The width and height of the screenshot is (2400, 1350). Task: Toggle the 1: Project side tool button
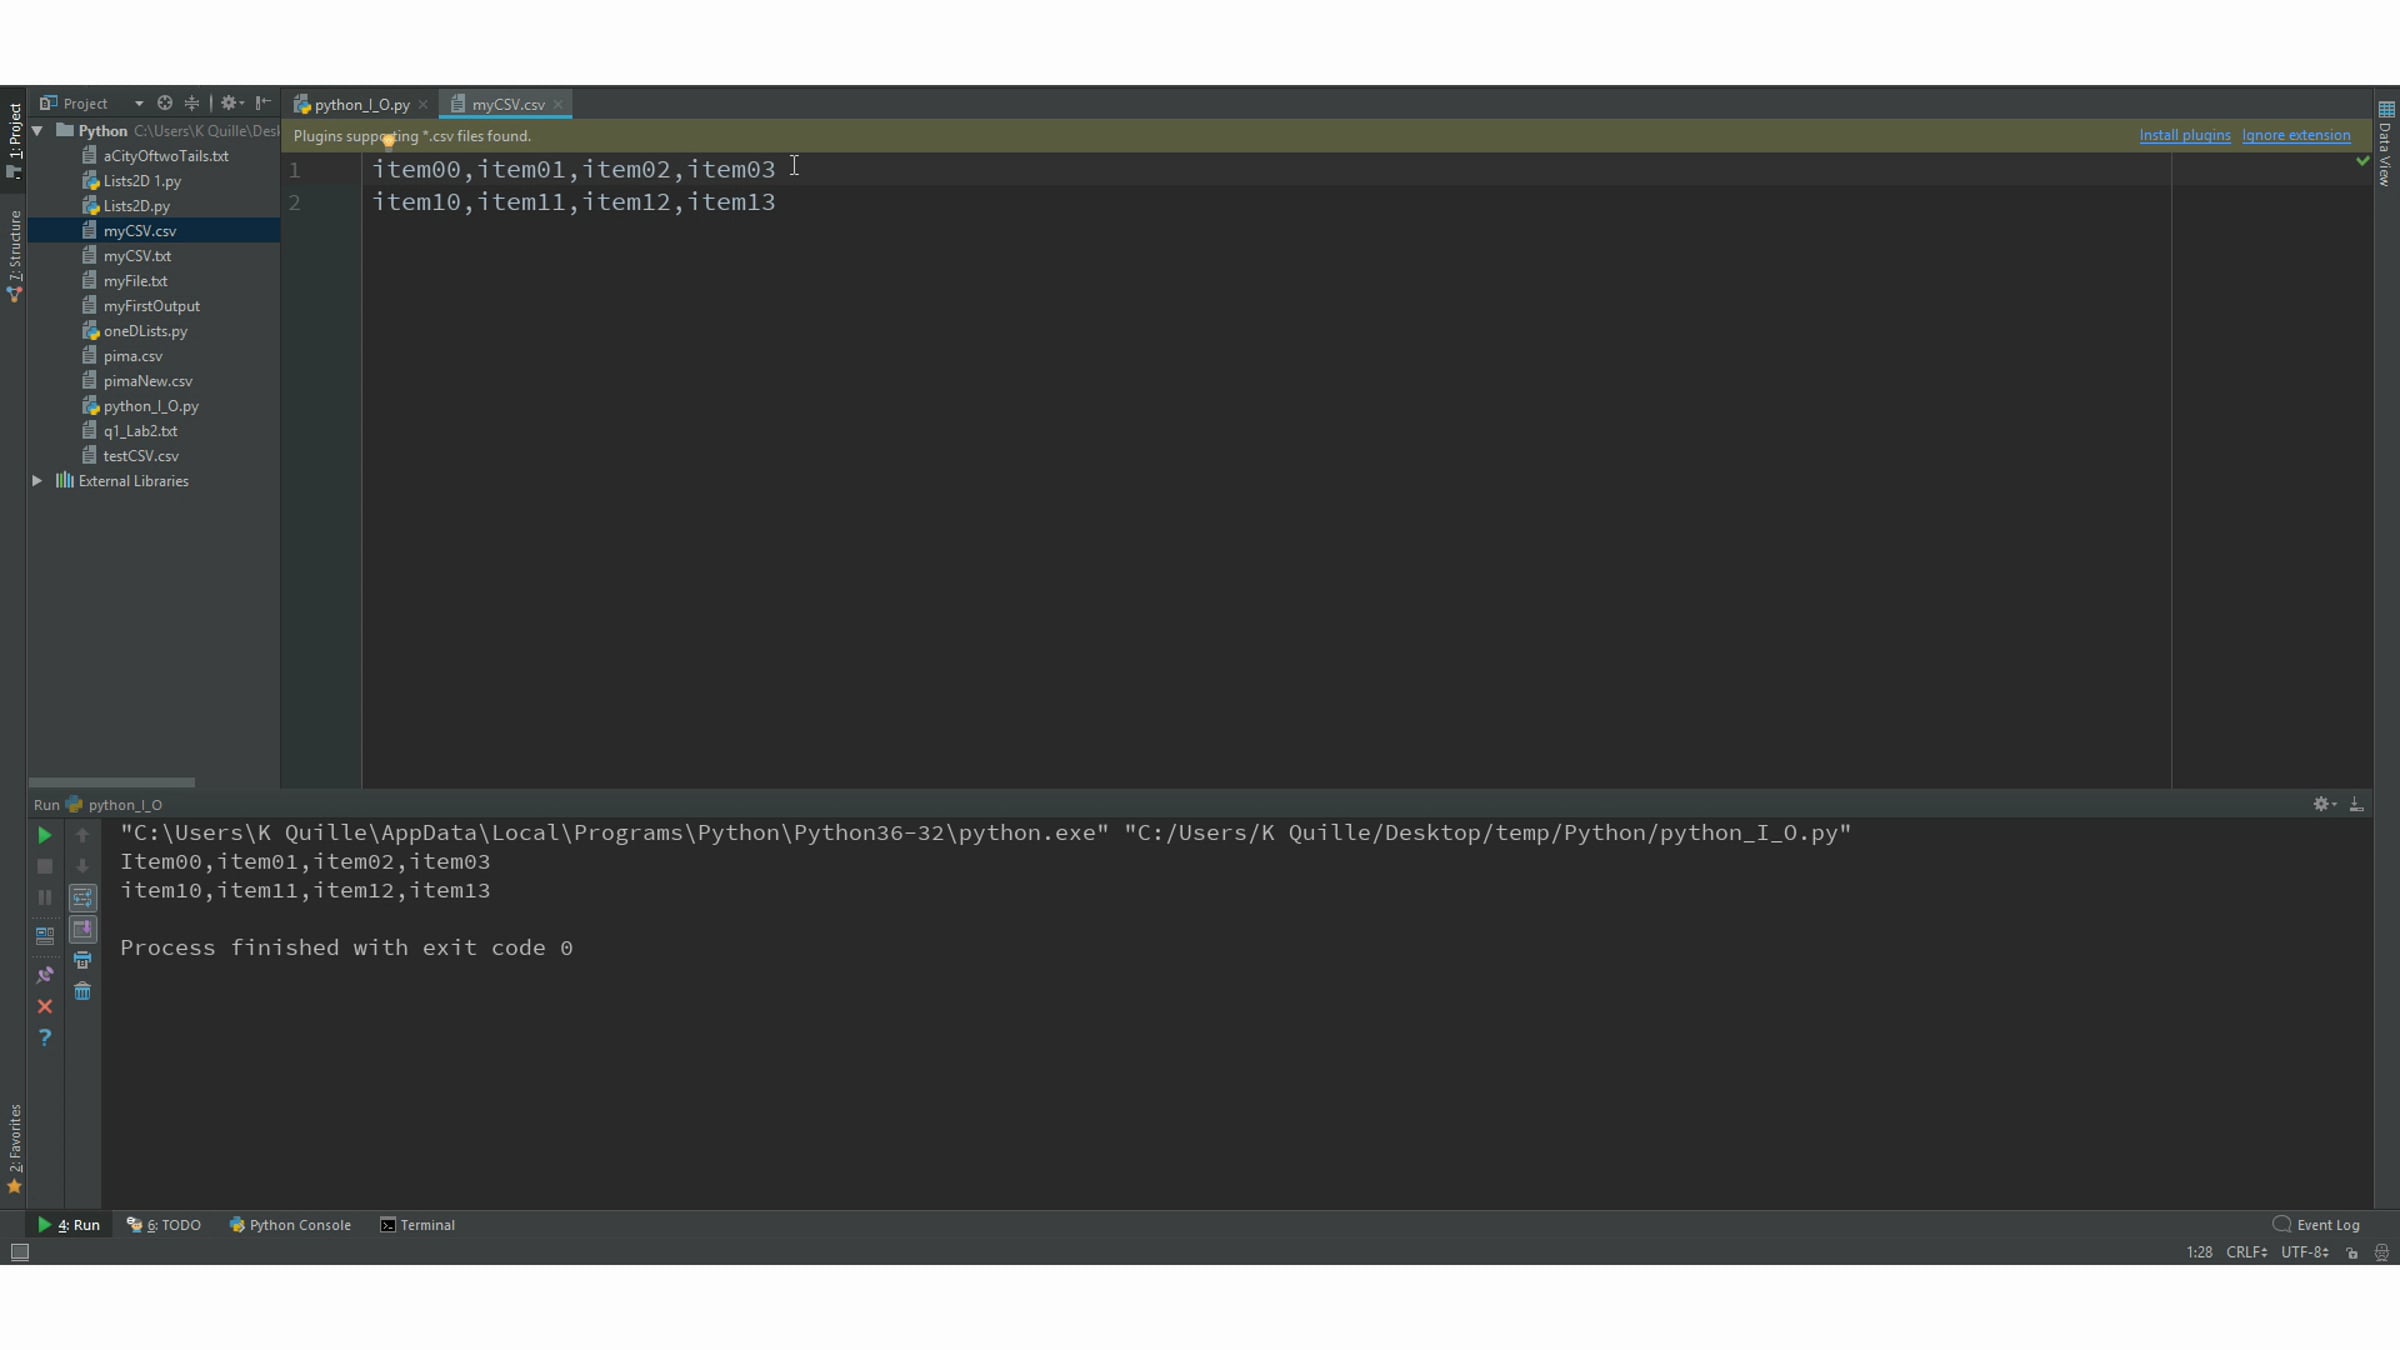point(14,140)
